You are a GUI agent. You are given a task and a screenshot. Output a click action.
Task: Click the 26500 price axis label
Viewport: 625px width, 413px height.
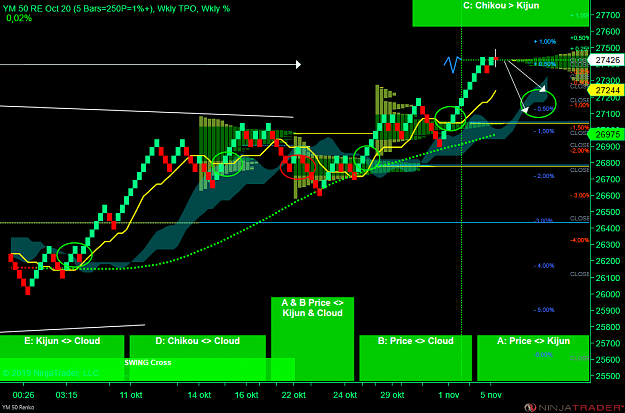coord(607,212)
